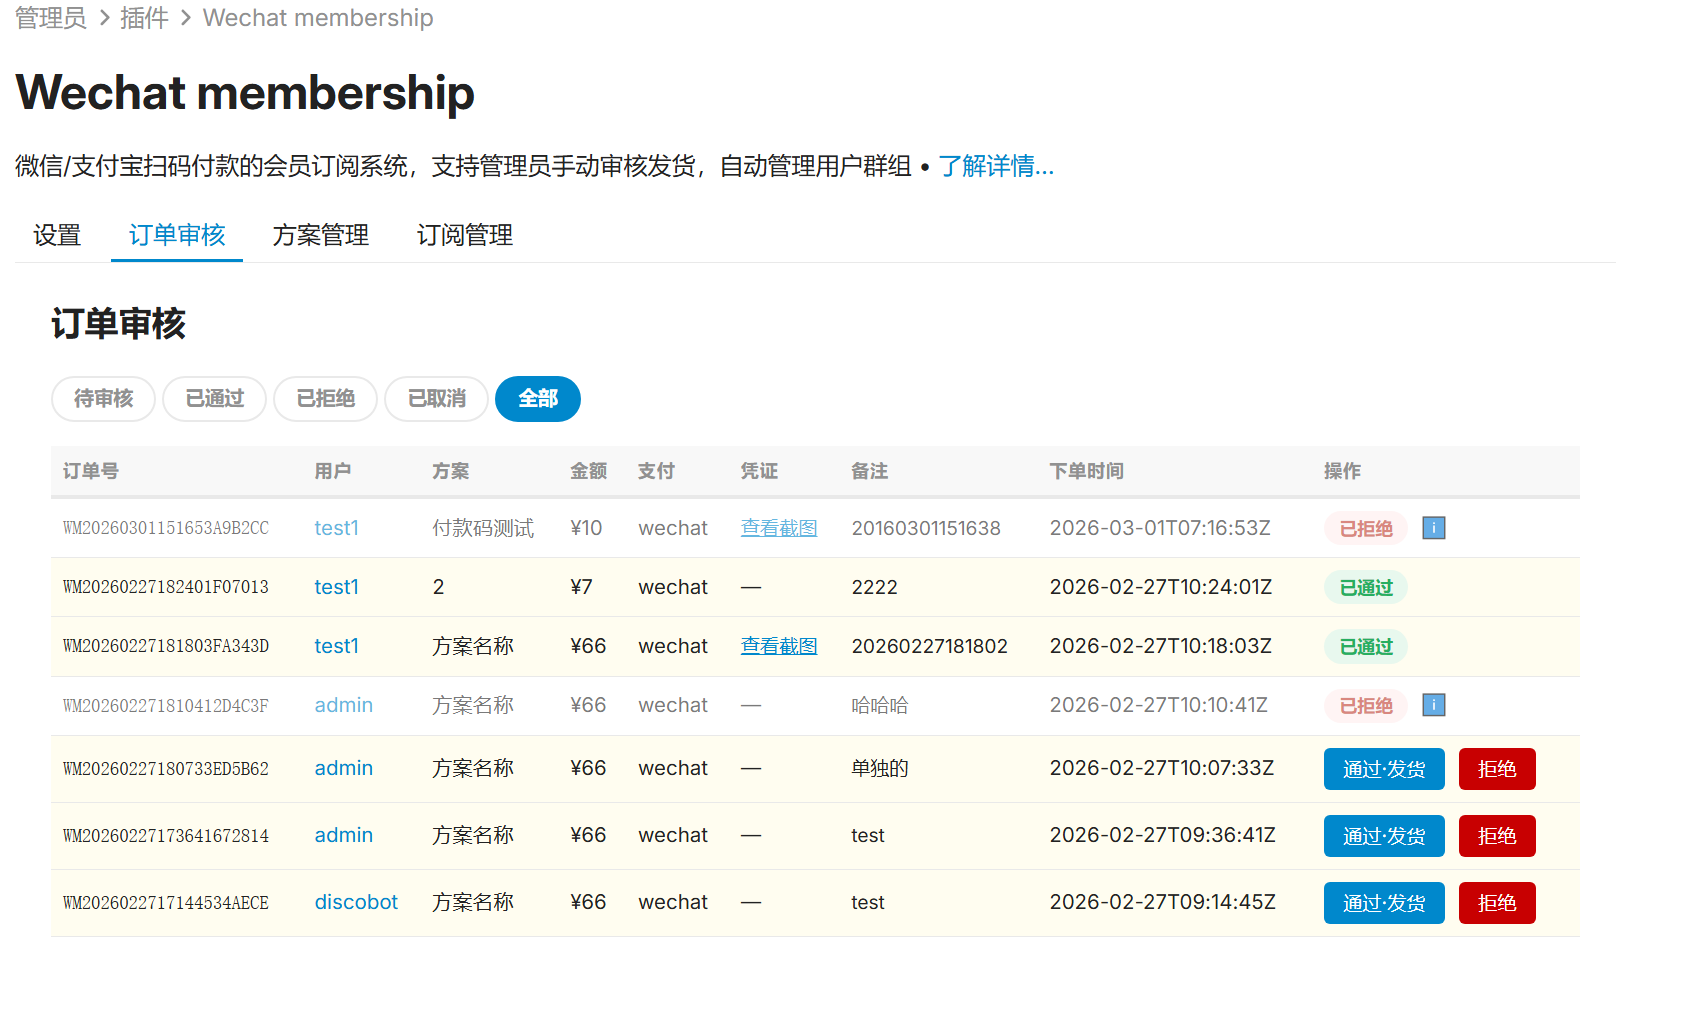
Task: Click the Wechat membership breadcrumb text
Action: pos(318,18)
